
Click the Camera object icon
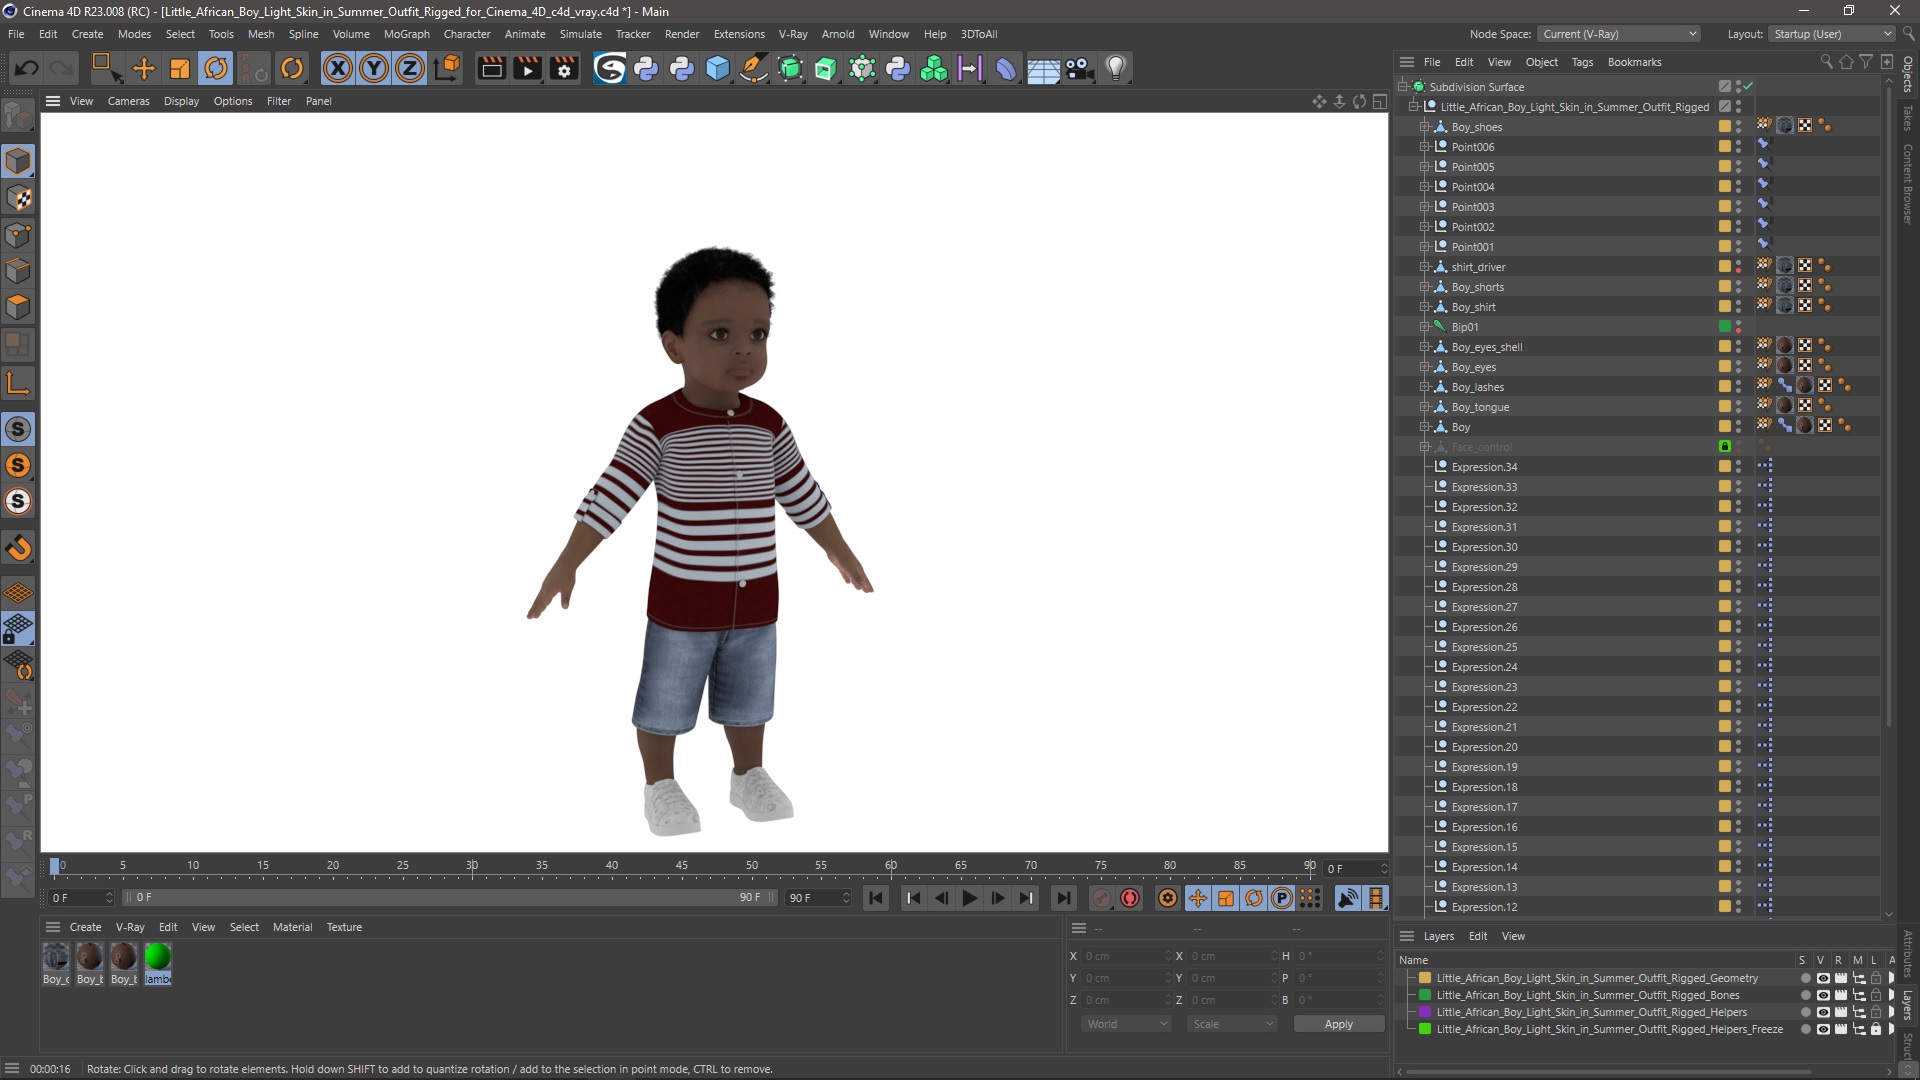pyautogui.click(x=1079, y=68)
